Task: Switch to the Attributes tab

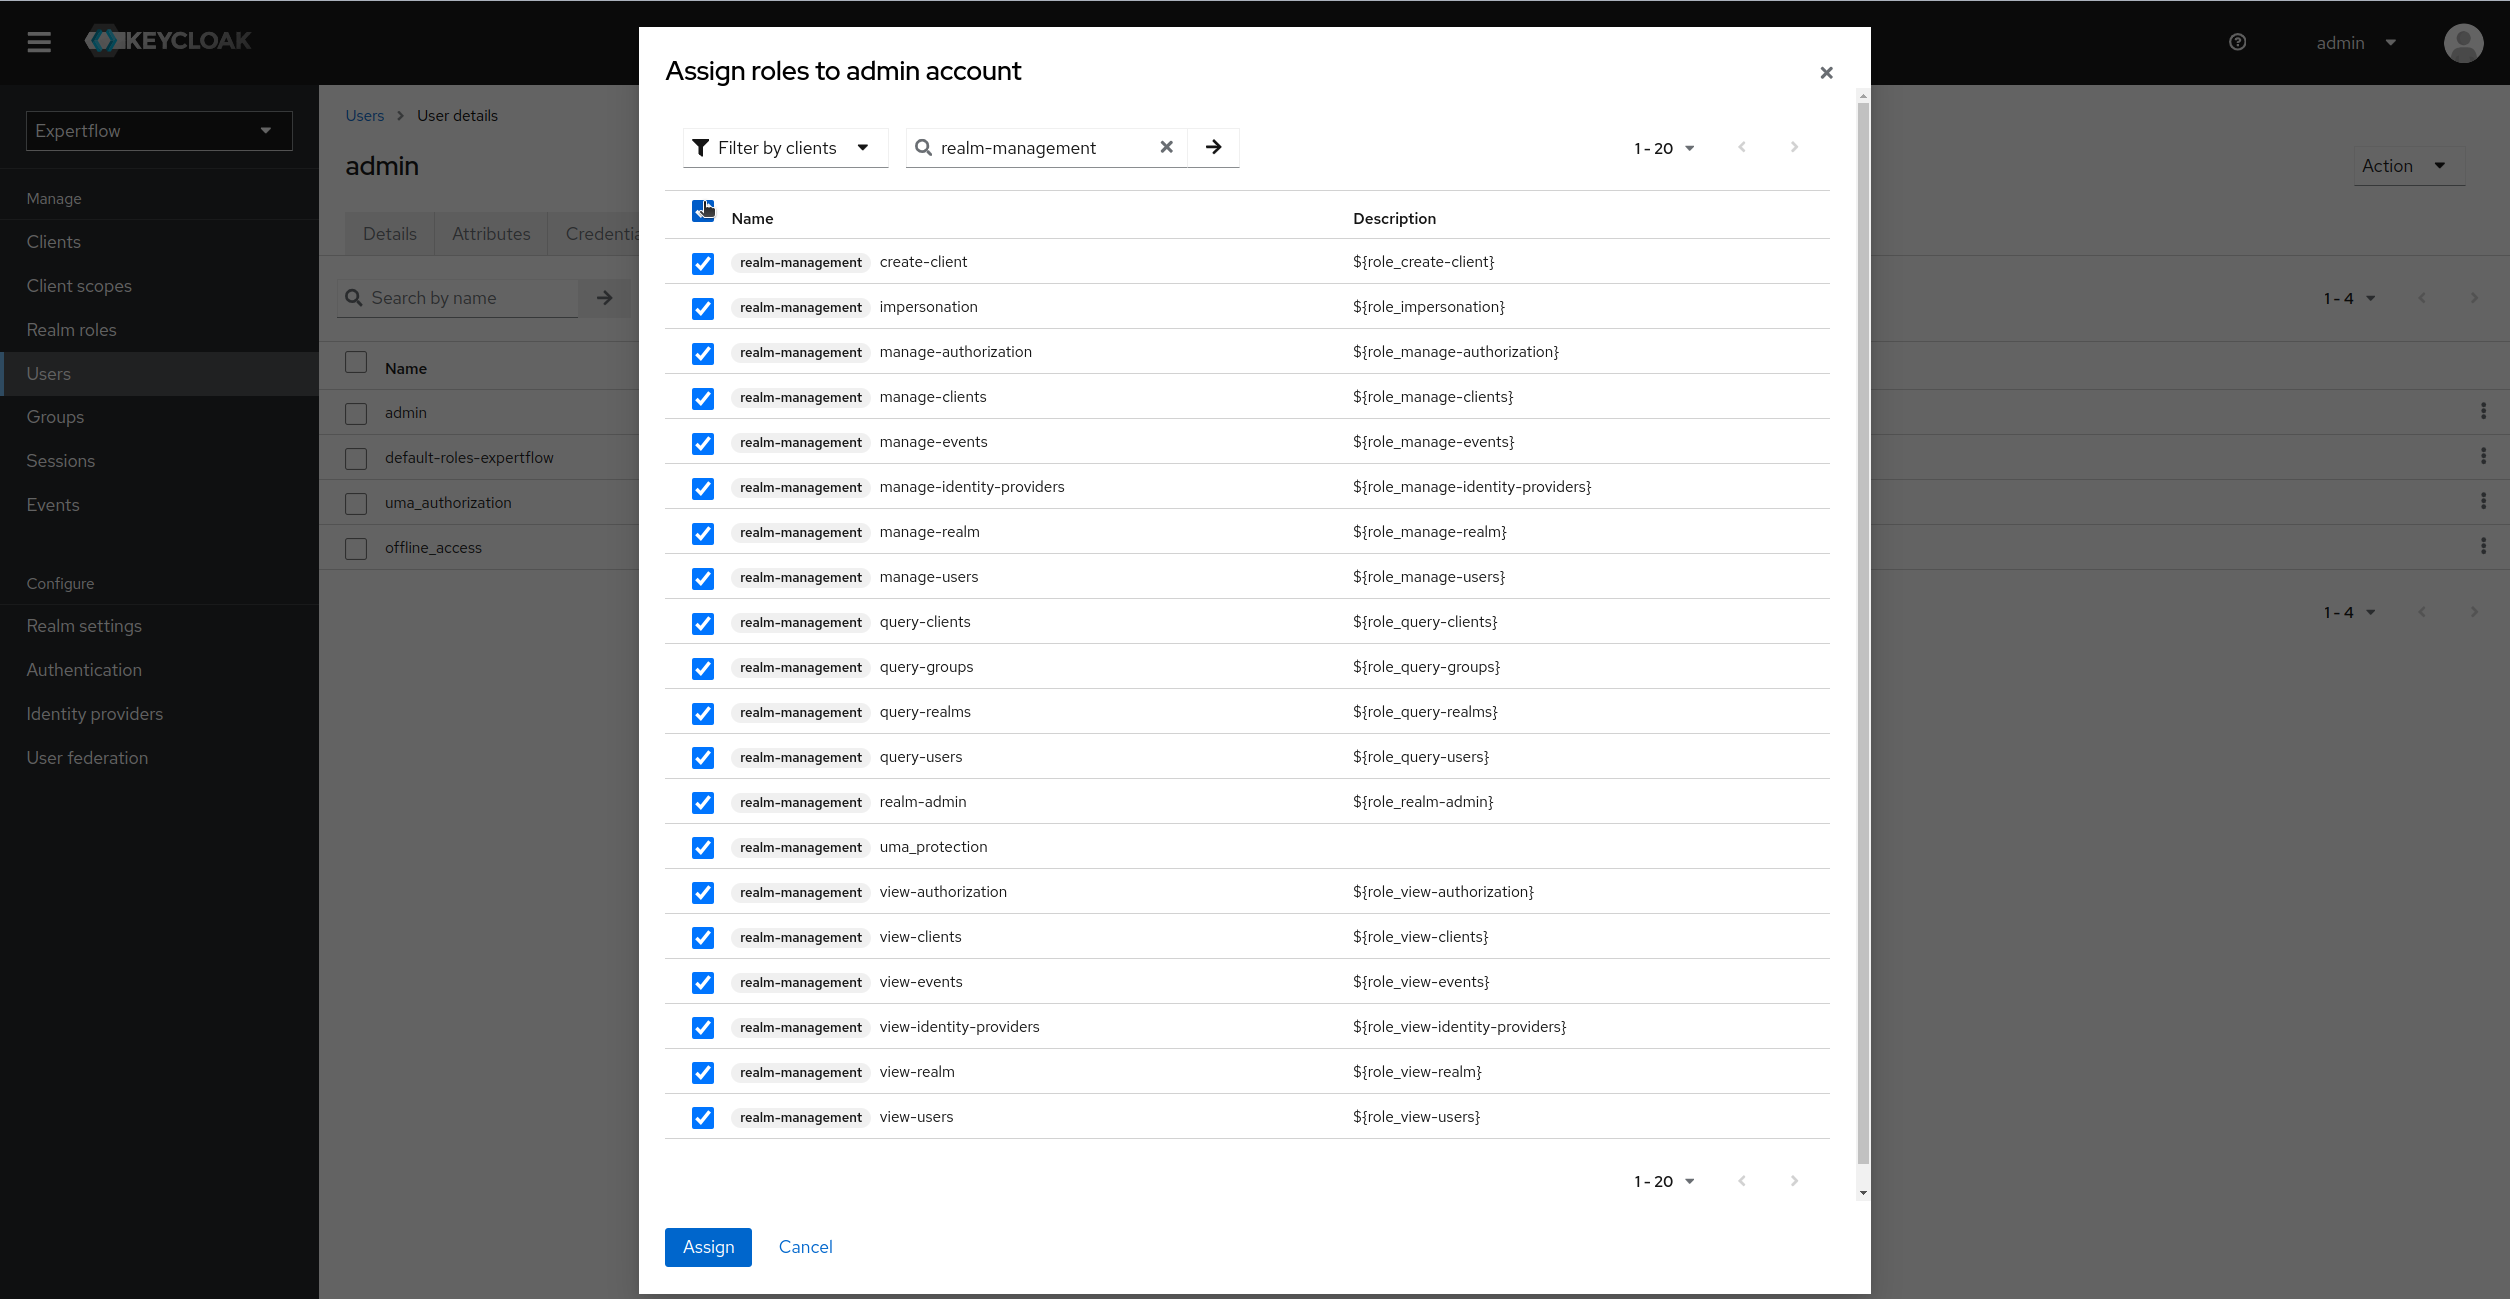Action: tap(491, 233)
